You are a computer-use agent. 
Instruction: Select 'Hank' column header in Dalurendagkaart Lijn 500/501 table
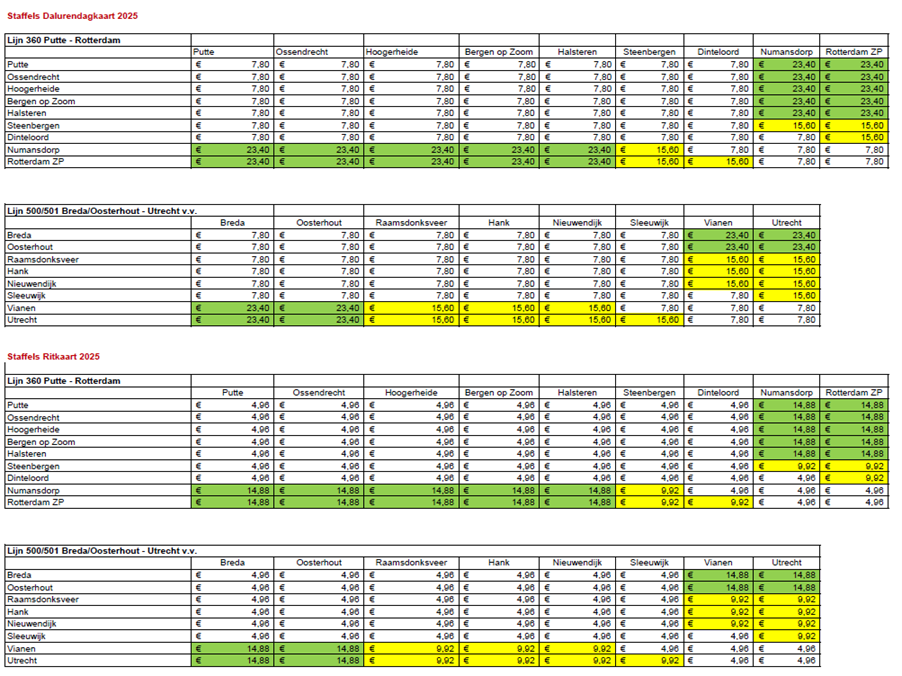point(500,223)
